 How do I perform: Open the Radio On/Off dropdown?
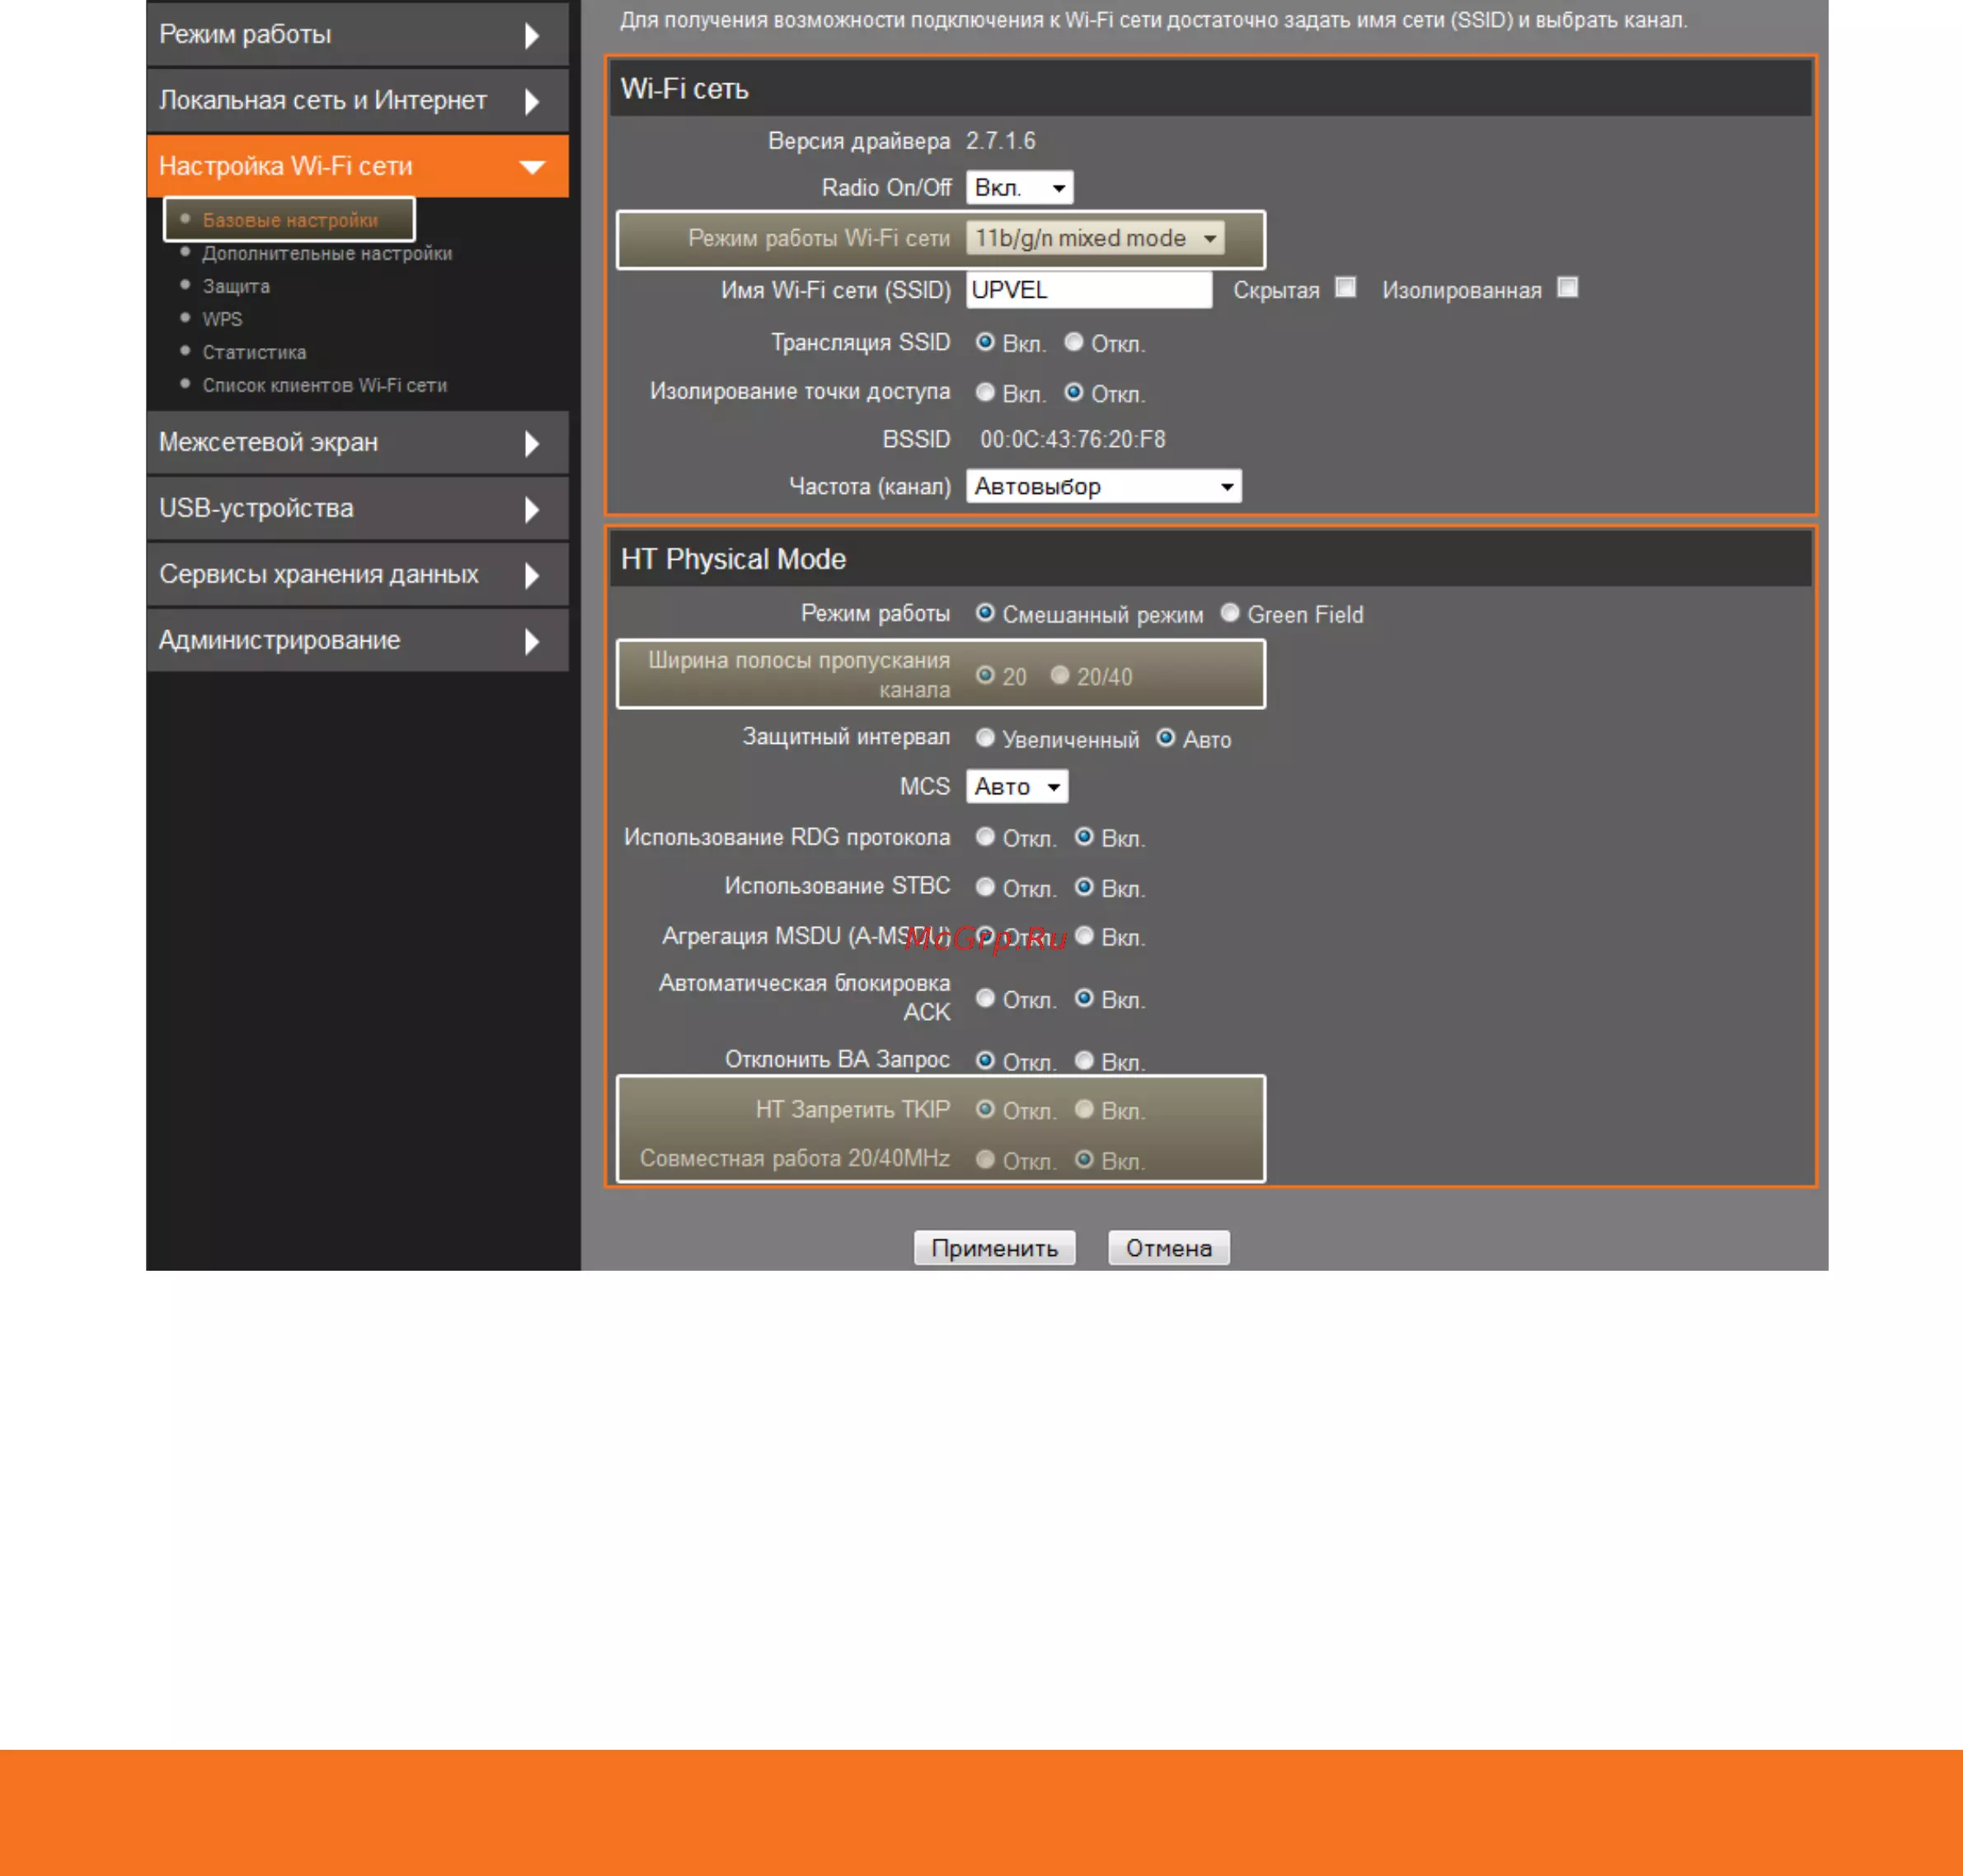pos(1019,188)
